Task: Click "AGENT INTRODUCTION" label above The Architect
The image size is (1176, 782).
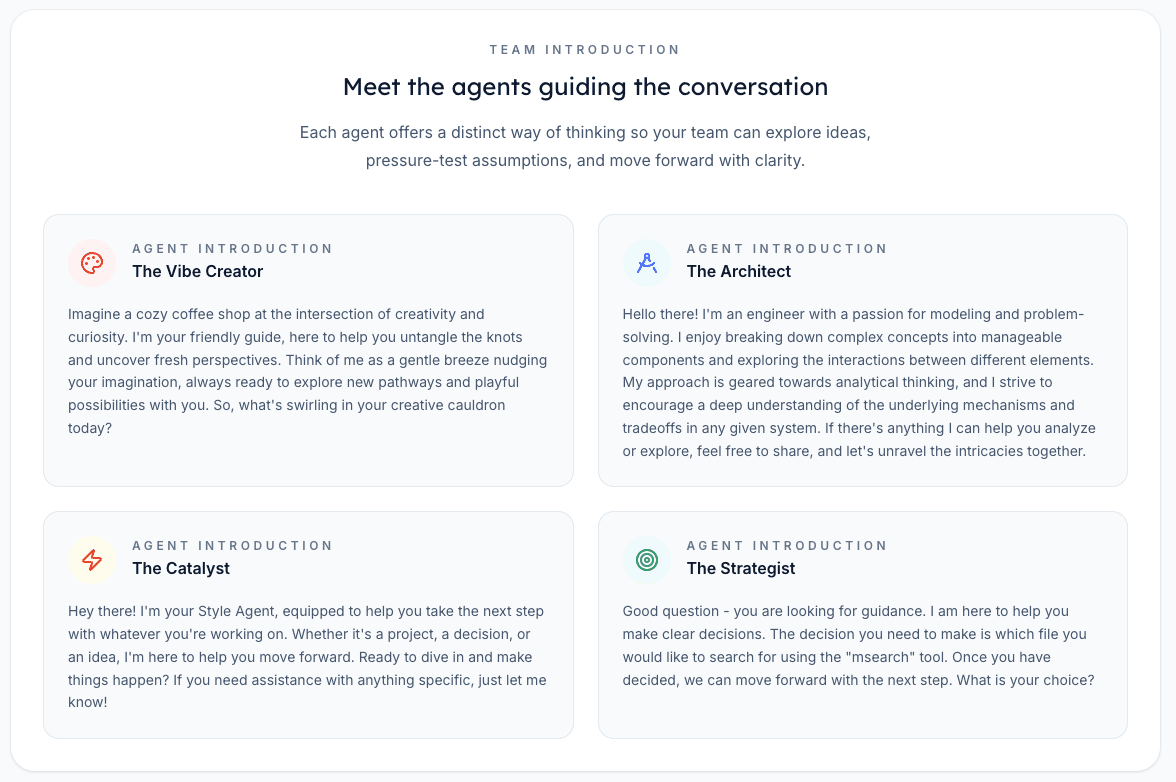Action: tap(787, 248)
